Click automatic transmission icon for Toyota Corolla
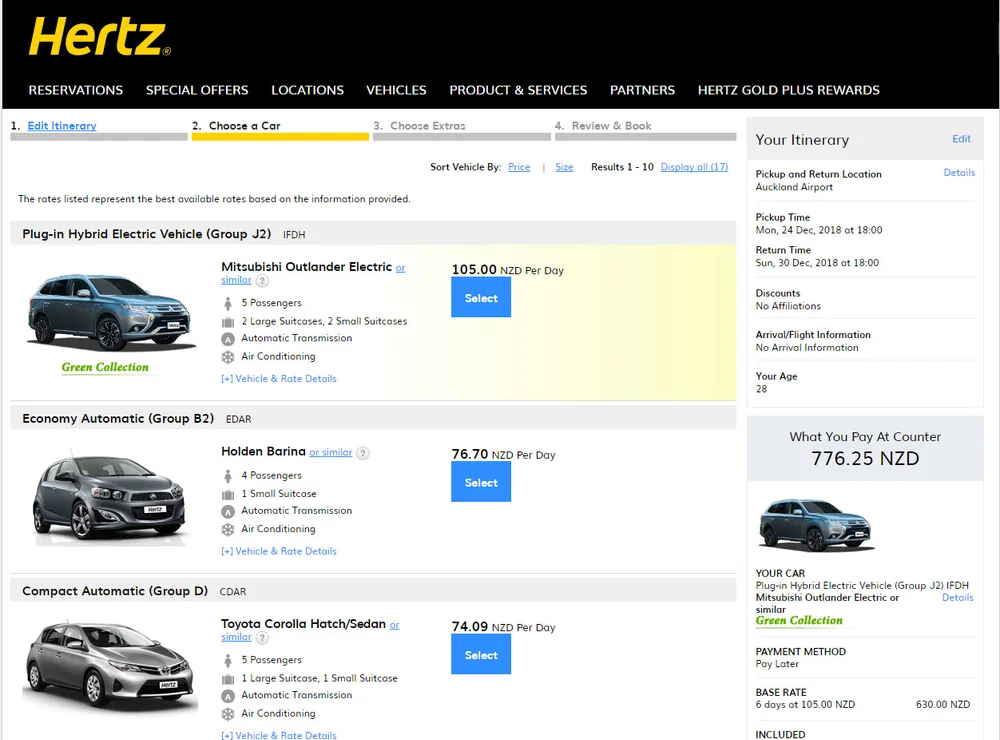The width and height of the screenshot is (1000, 740). 228,697
